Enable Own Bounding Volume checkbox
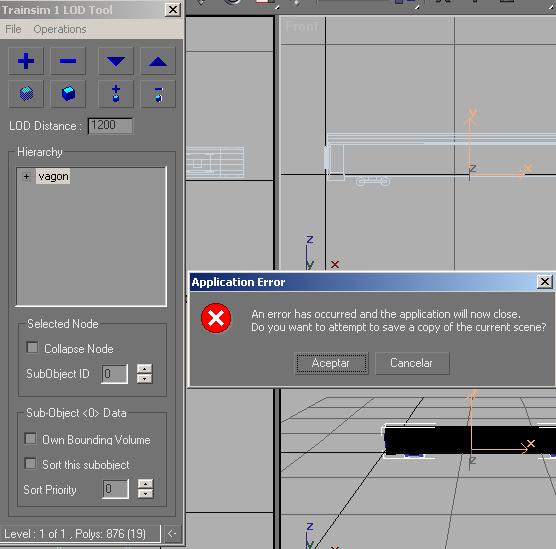Screen dimensions: 556x549 (30, 438)
